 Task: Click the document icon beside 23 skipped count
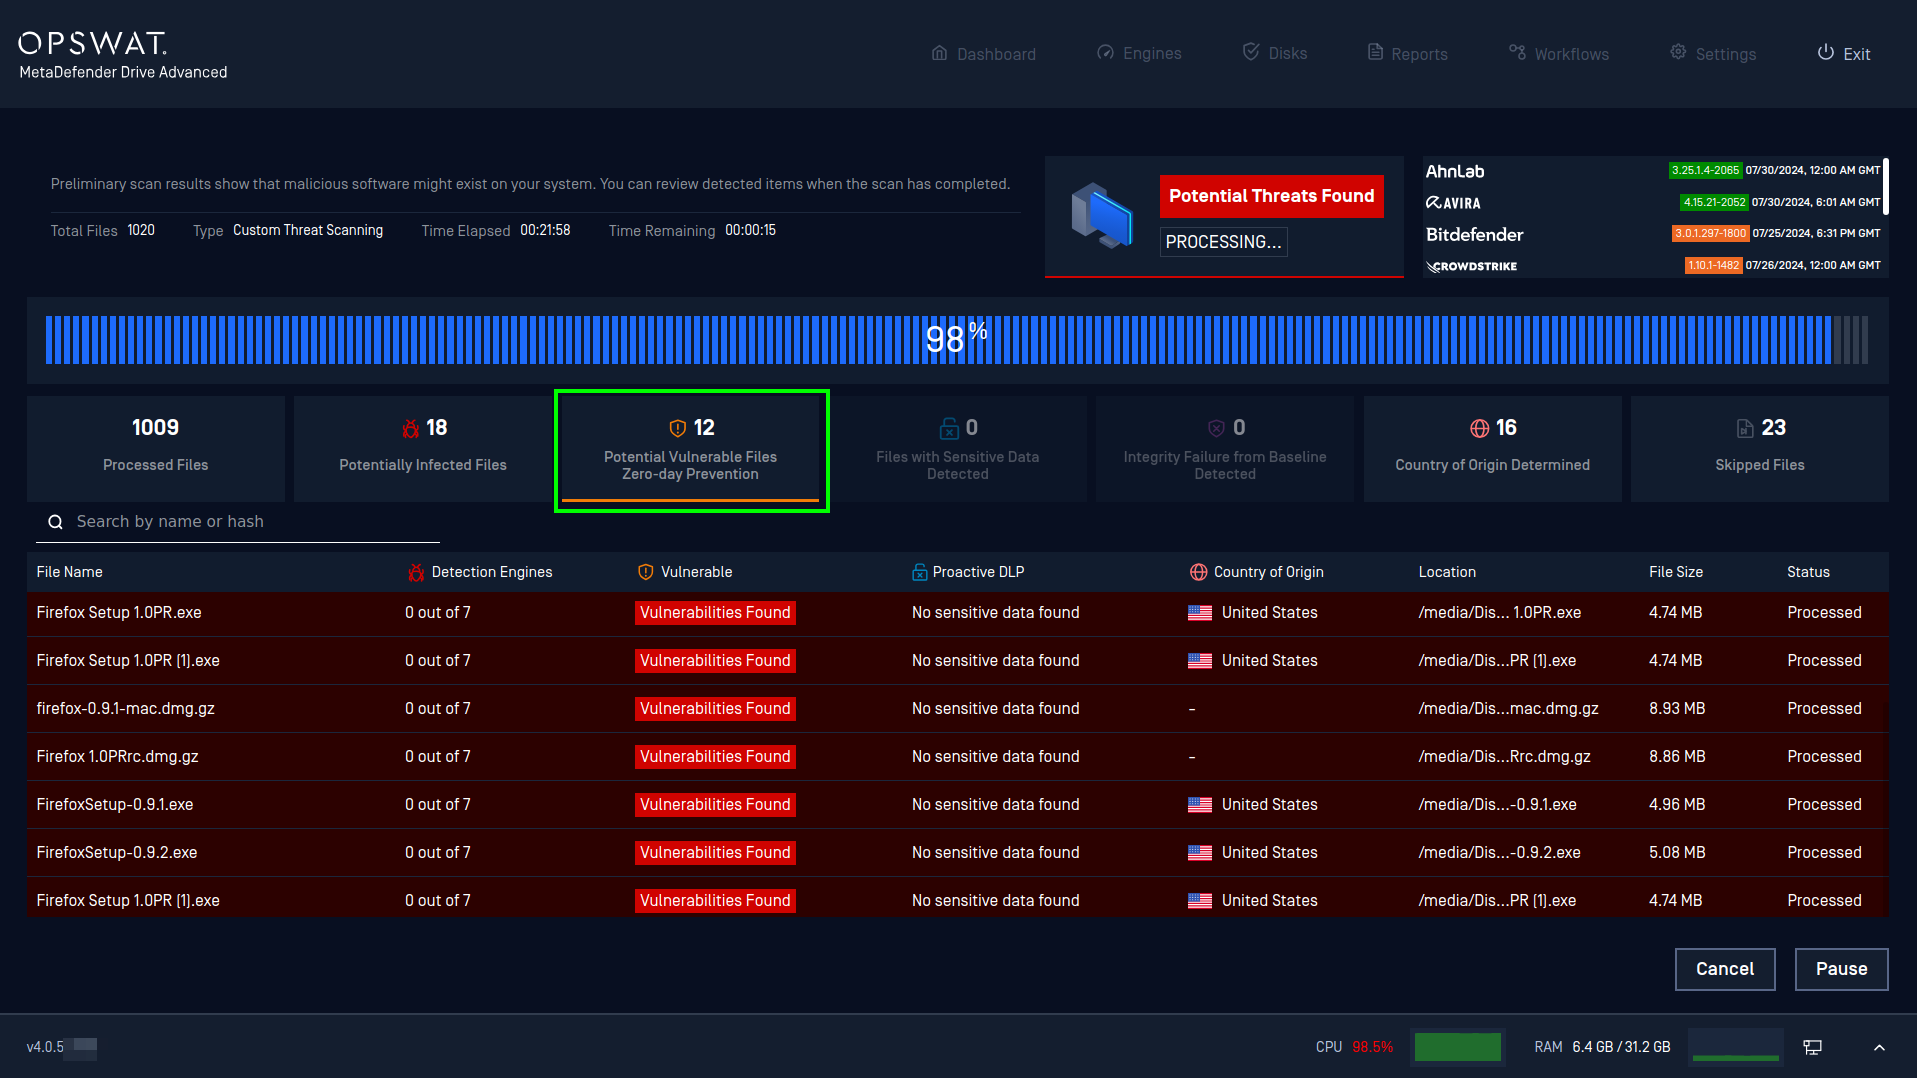[x=1745, y=428]
